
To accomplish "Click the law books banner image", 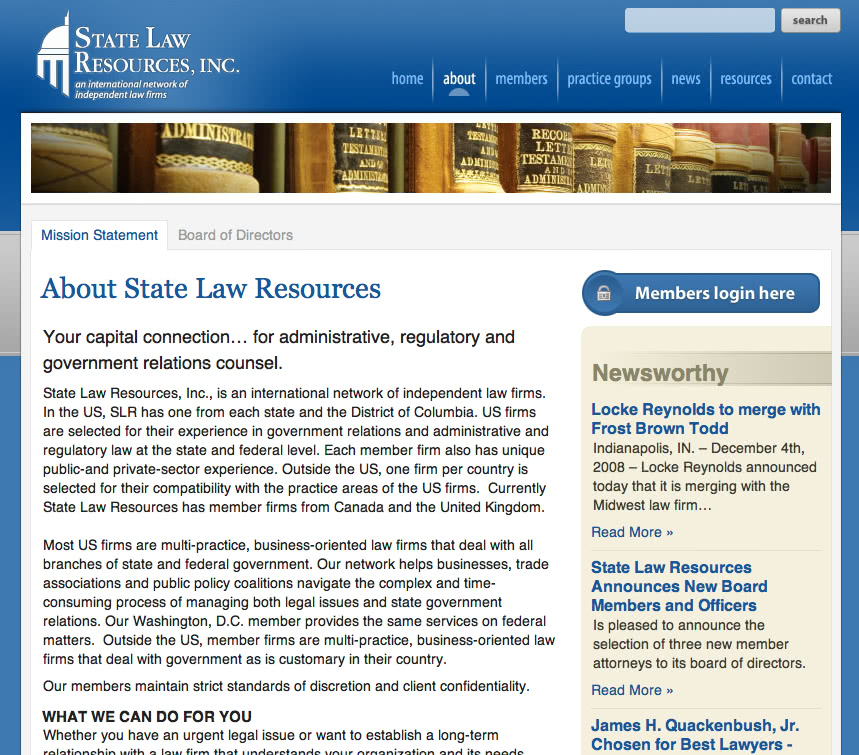I will 431,158.
